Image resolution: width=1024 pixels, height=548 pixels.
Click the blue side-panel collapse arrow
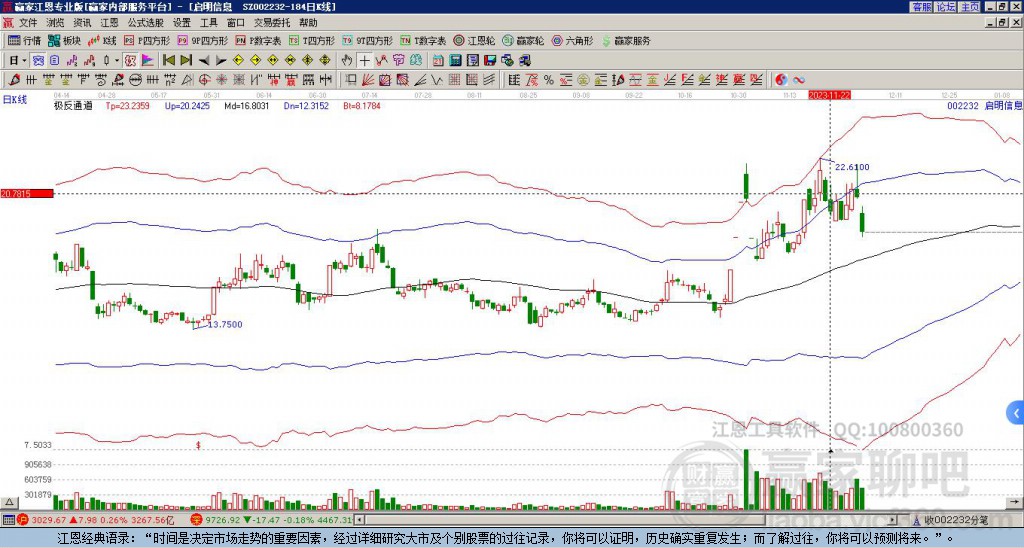pos(1016,413)
